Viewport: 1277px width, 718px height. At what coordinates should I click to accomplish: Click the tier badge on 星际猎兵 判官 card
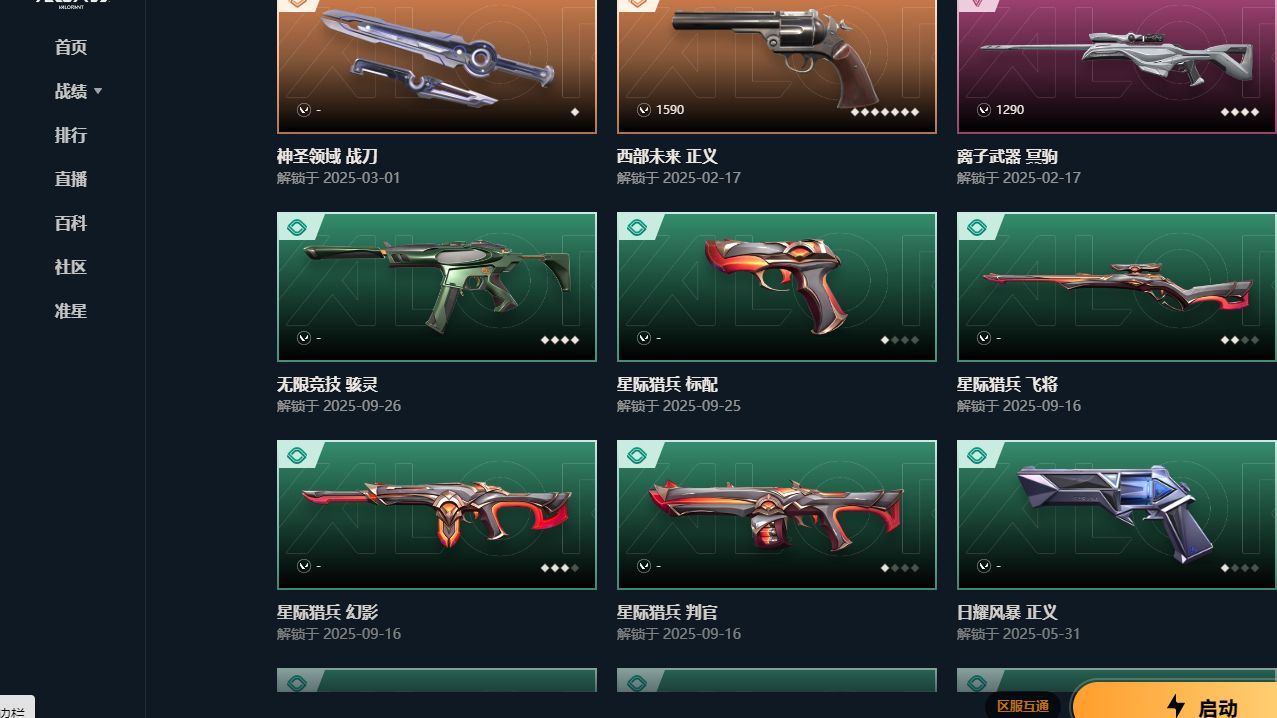637,456
